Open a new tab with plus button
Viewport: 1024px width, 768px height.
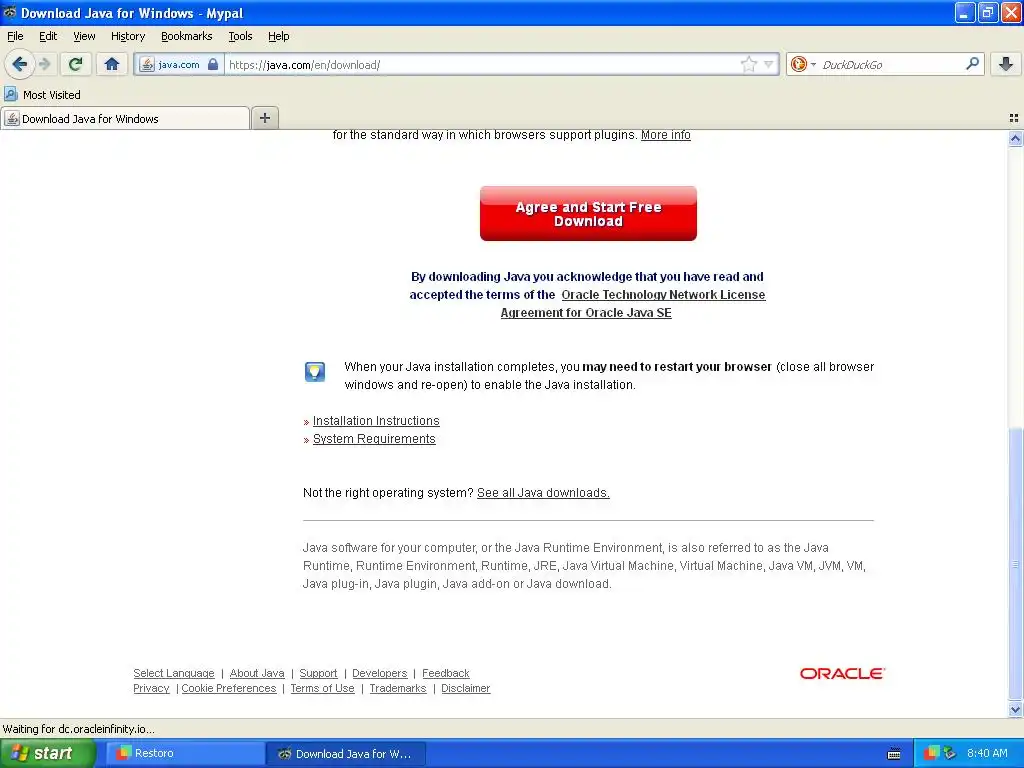tap(264, 118)
